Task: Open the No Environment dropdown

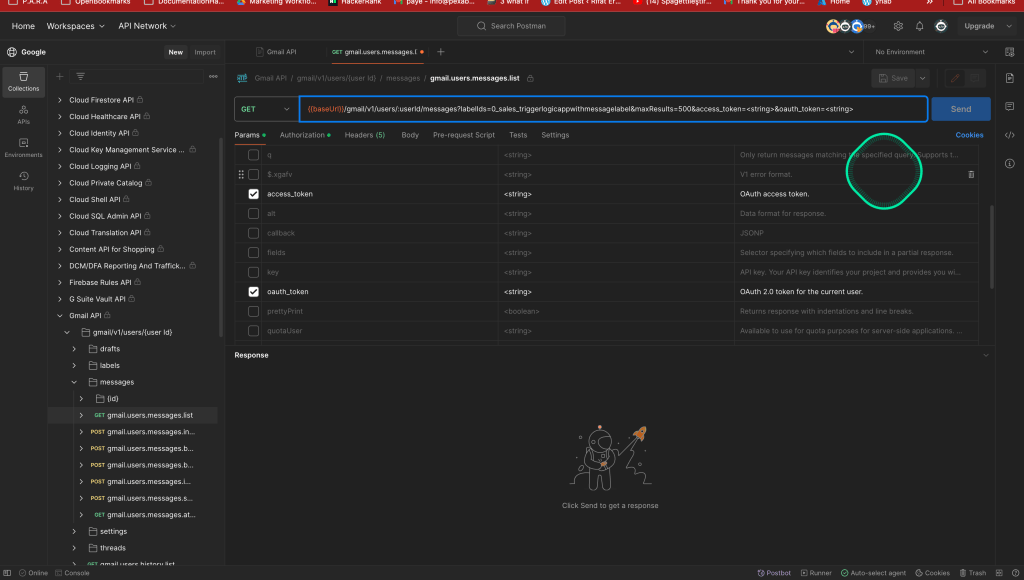Action: 932,52
